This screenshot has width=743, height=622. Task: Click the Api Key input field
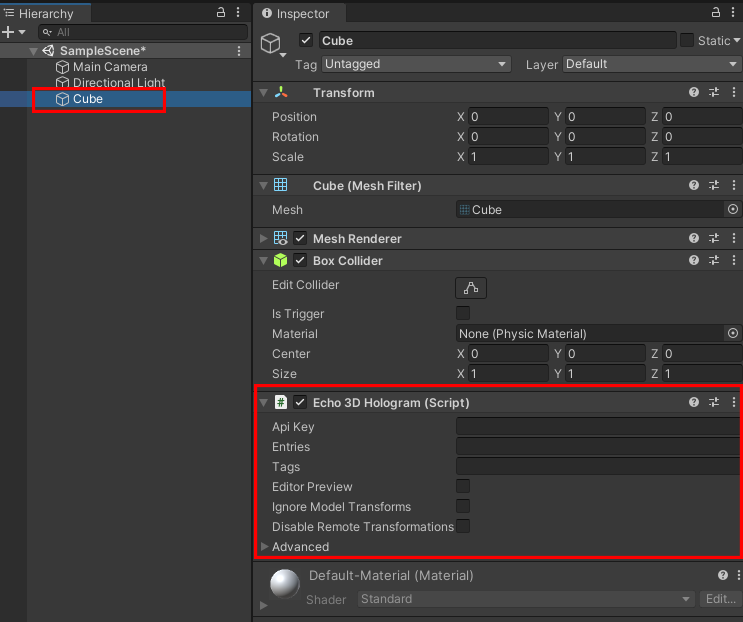coord(598,426)
